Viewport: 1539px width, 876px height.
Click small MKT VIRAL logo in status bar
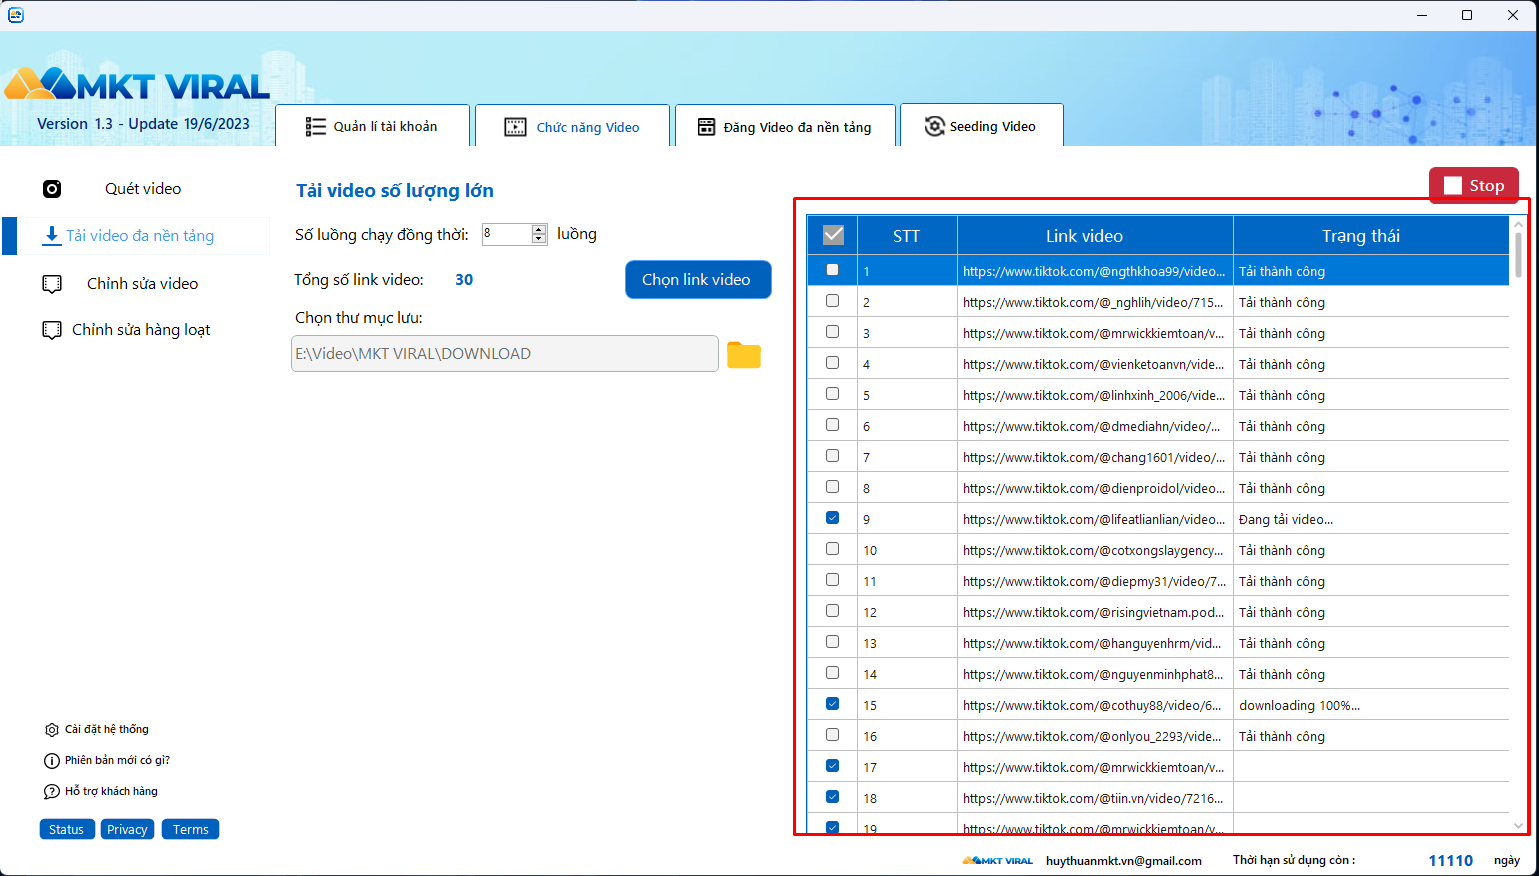(997, 860)
